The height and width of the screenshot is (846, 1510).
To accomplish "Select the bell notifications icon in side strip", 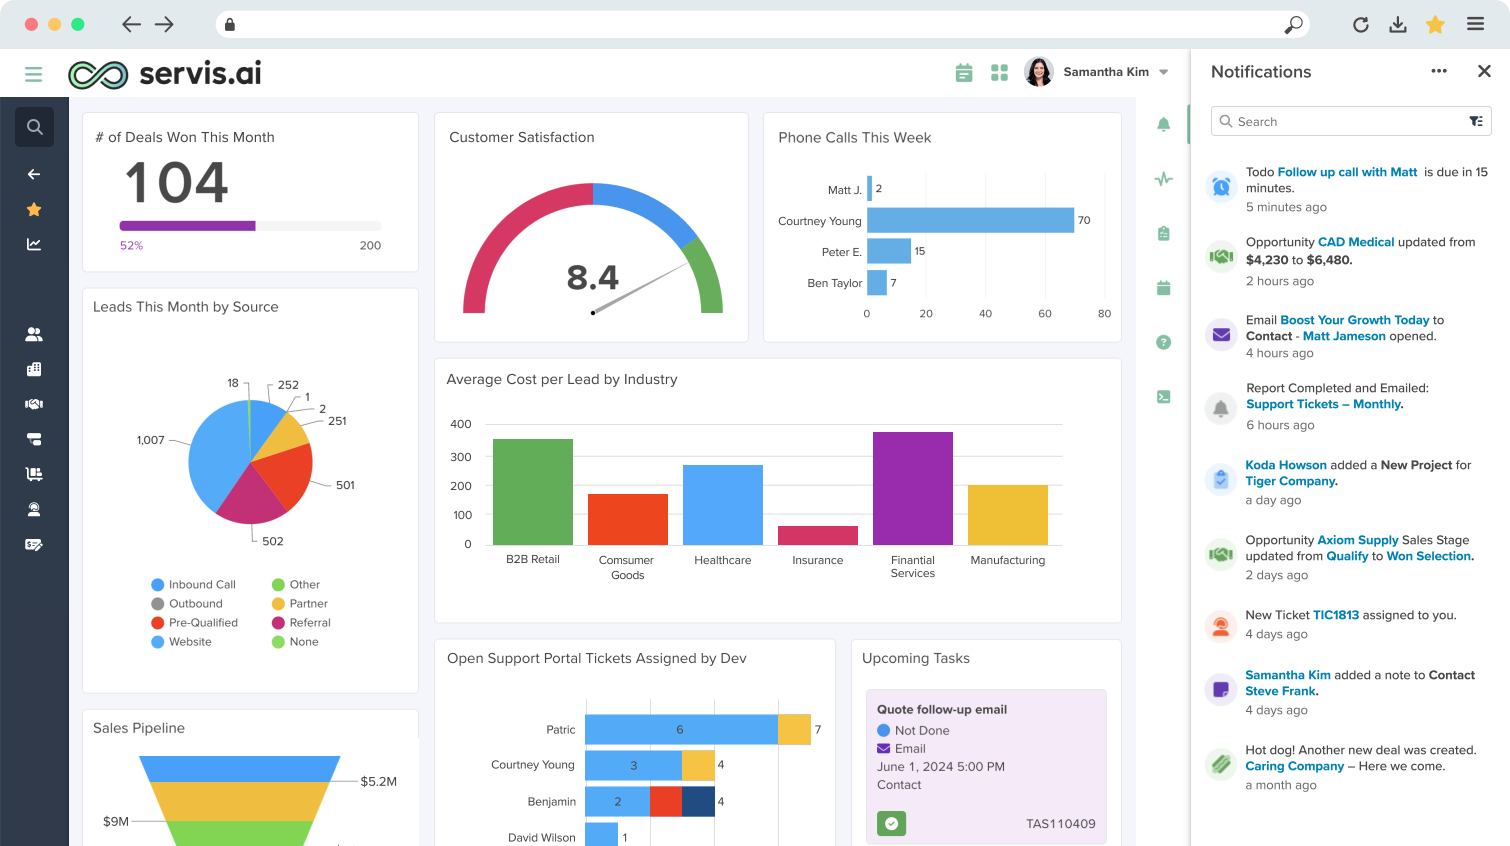I will pos(1163,124).
